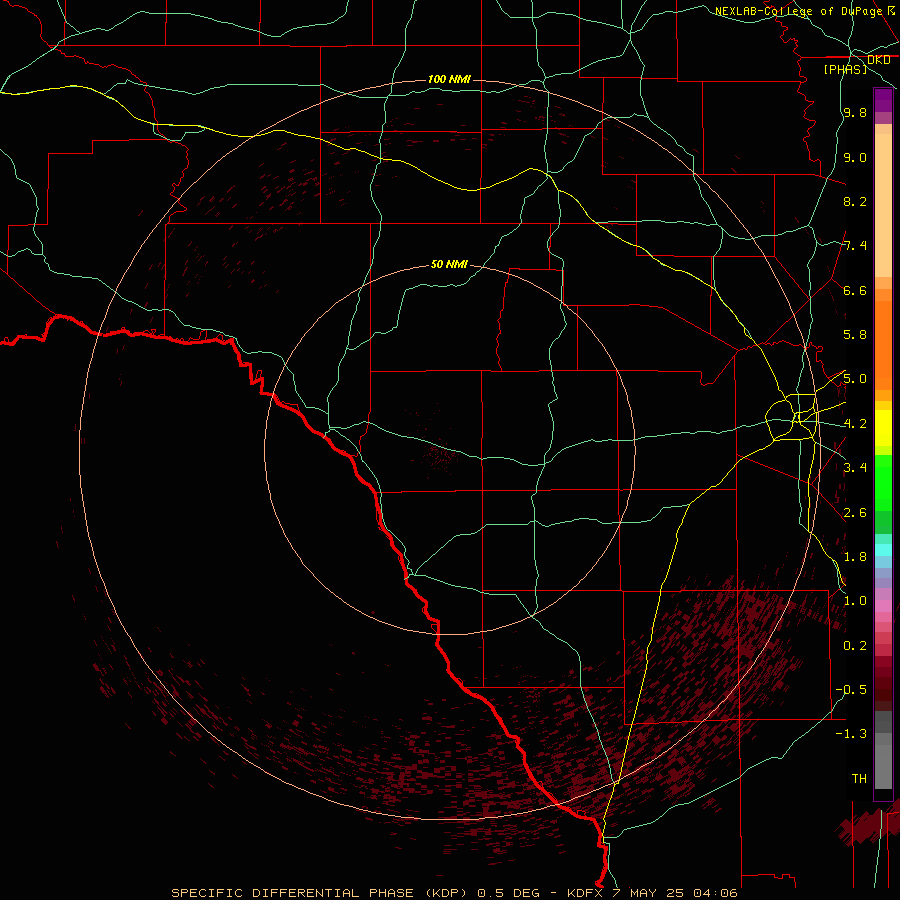The height and width of the screenshot is (900, 900).
Task: Click the TH threshold label on the scale
Action: pyautogui.click(x=859, y=779)
